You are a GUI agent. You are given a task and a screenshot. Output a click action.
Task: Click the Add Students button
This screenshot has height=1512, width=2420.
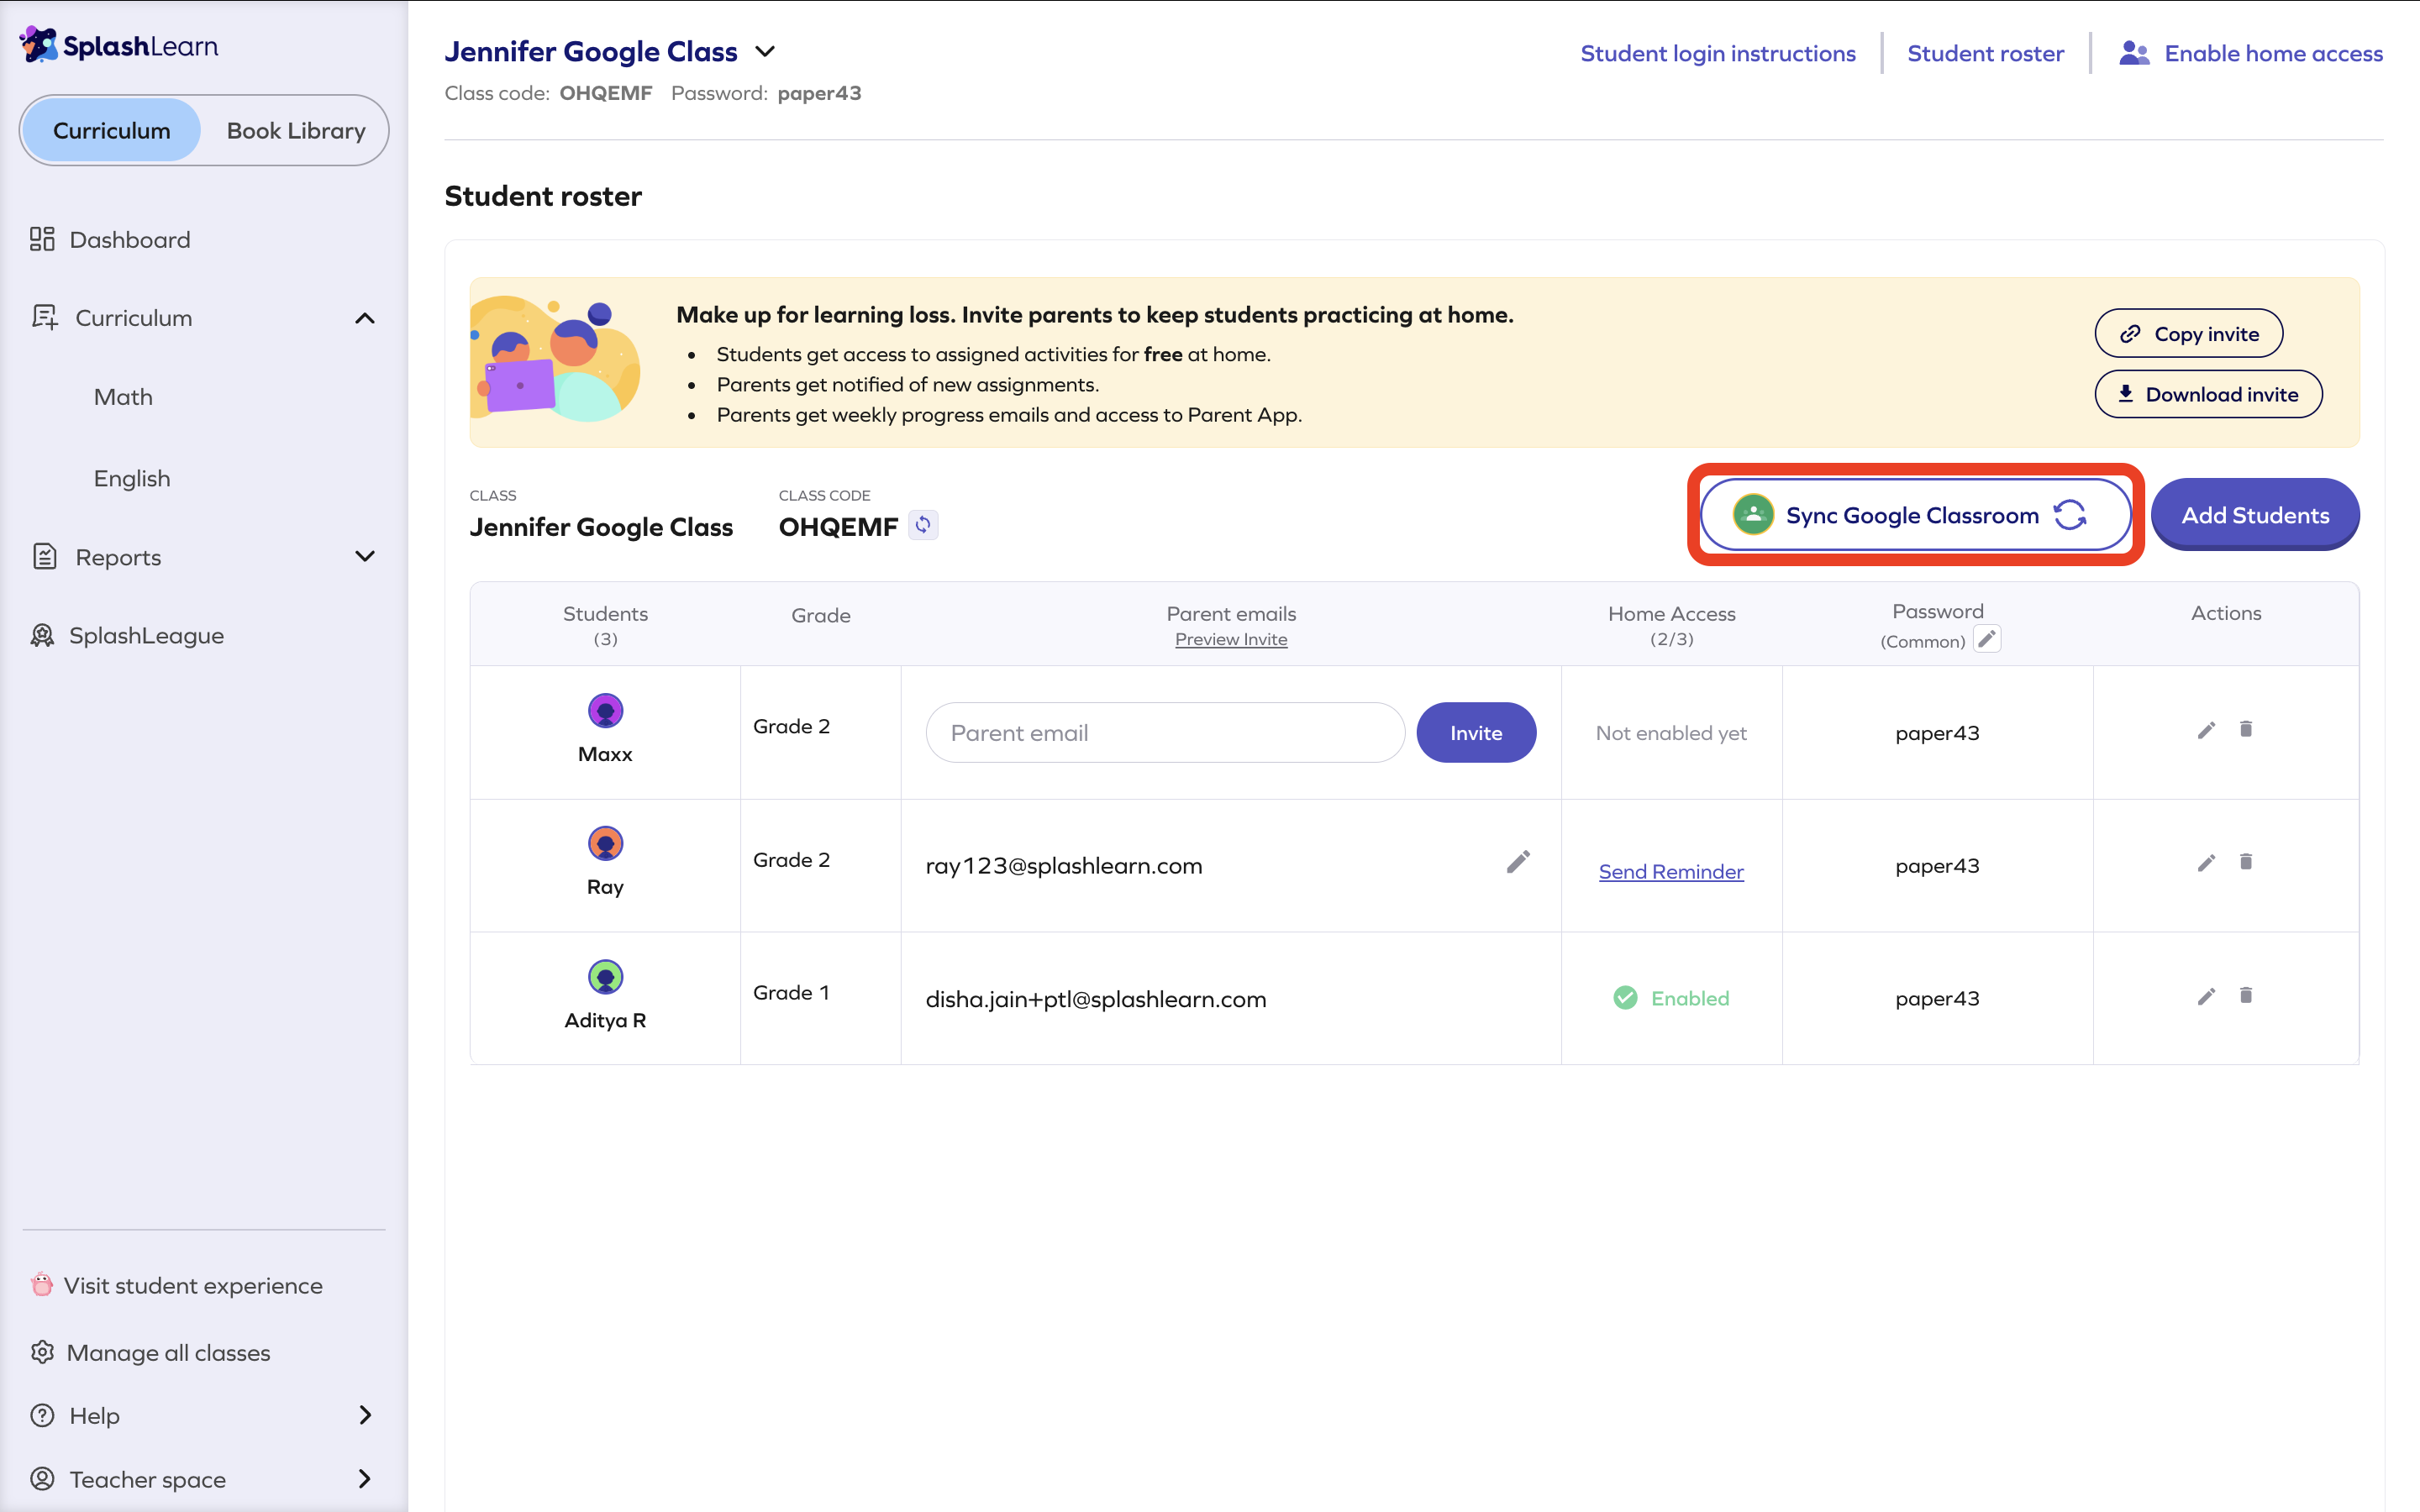point(2255,515)
